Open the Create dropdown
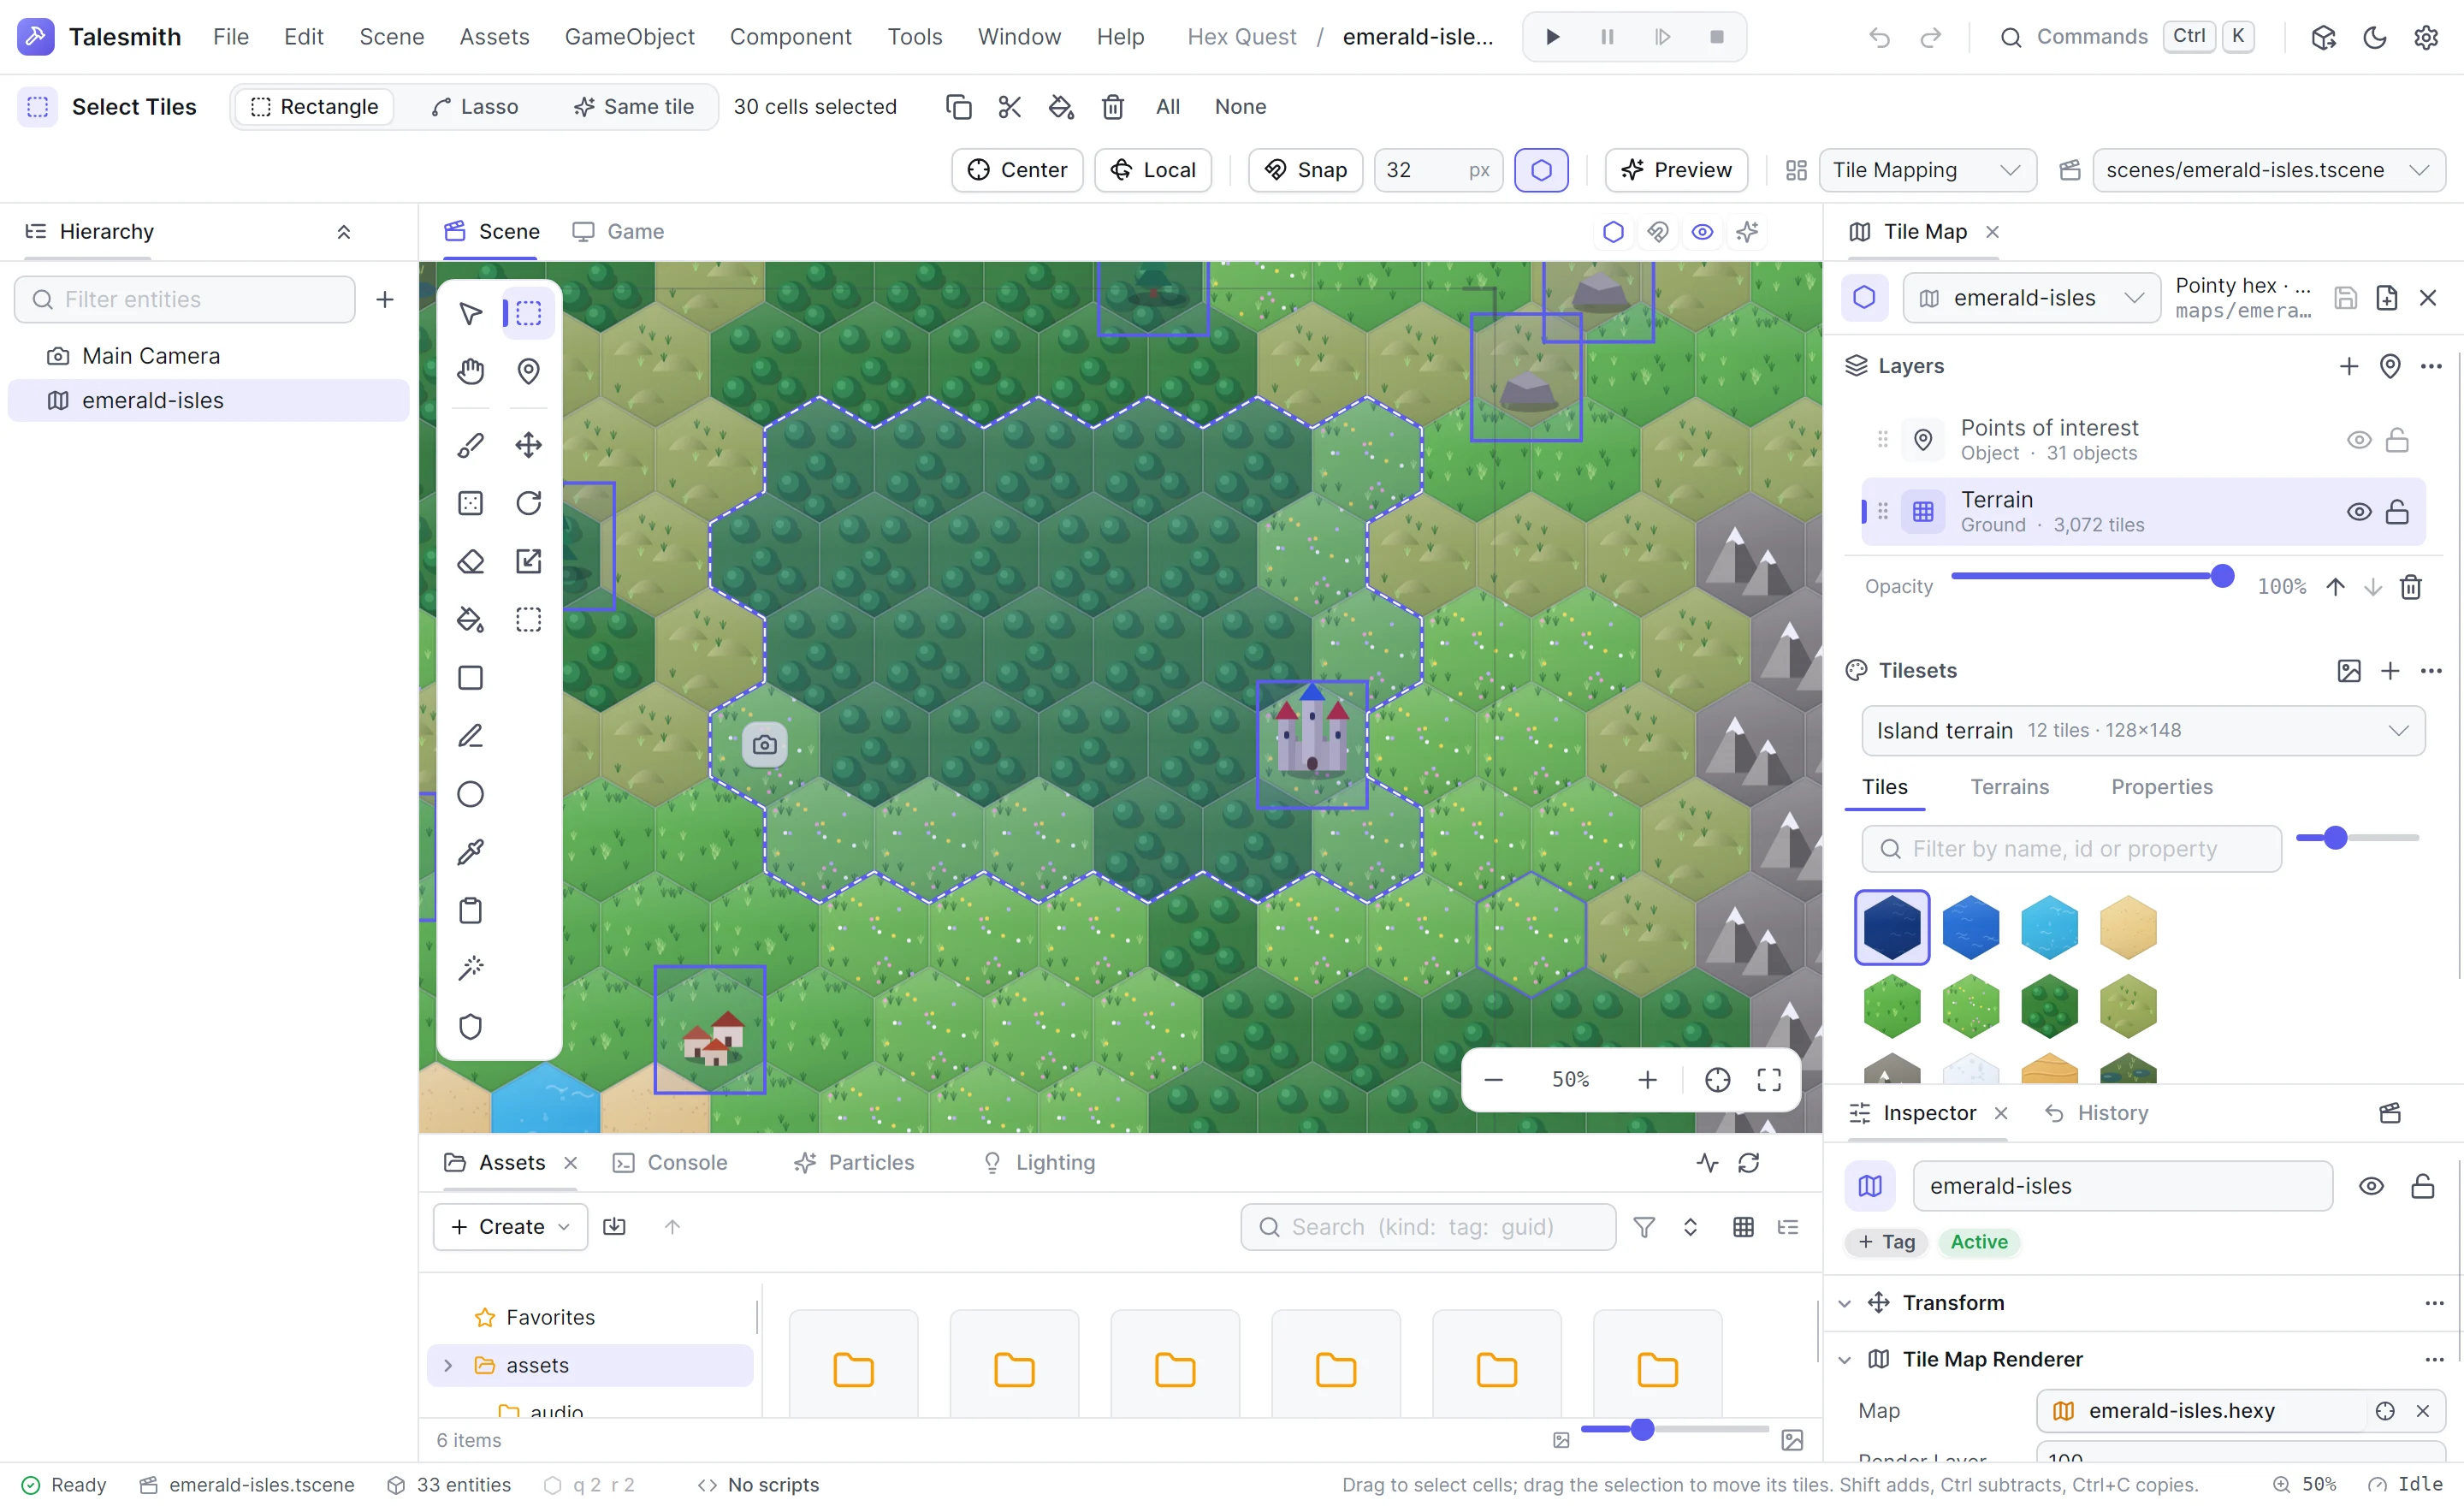Image resolution: width=2464 pixels, height=1506 pixels. coord(510,1227)
